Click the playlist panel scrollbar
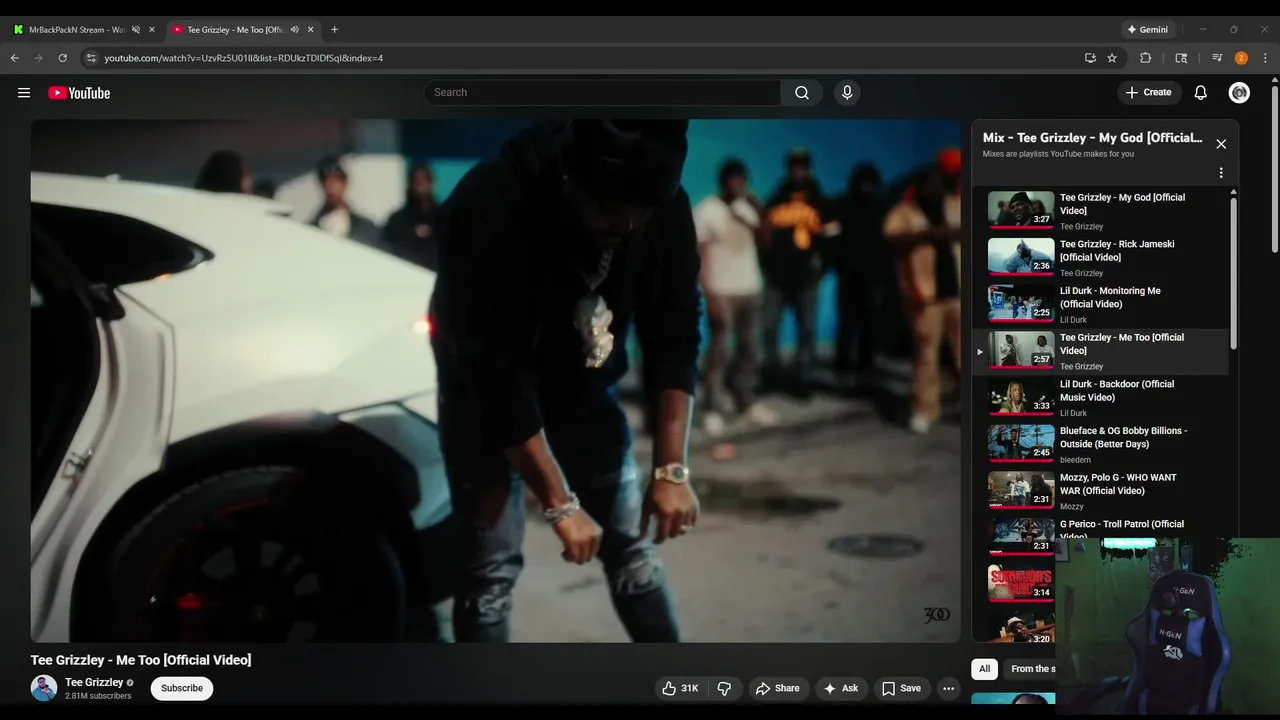 pos(1233,272)
